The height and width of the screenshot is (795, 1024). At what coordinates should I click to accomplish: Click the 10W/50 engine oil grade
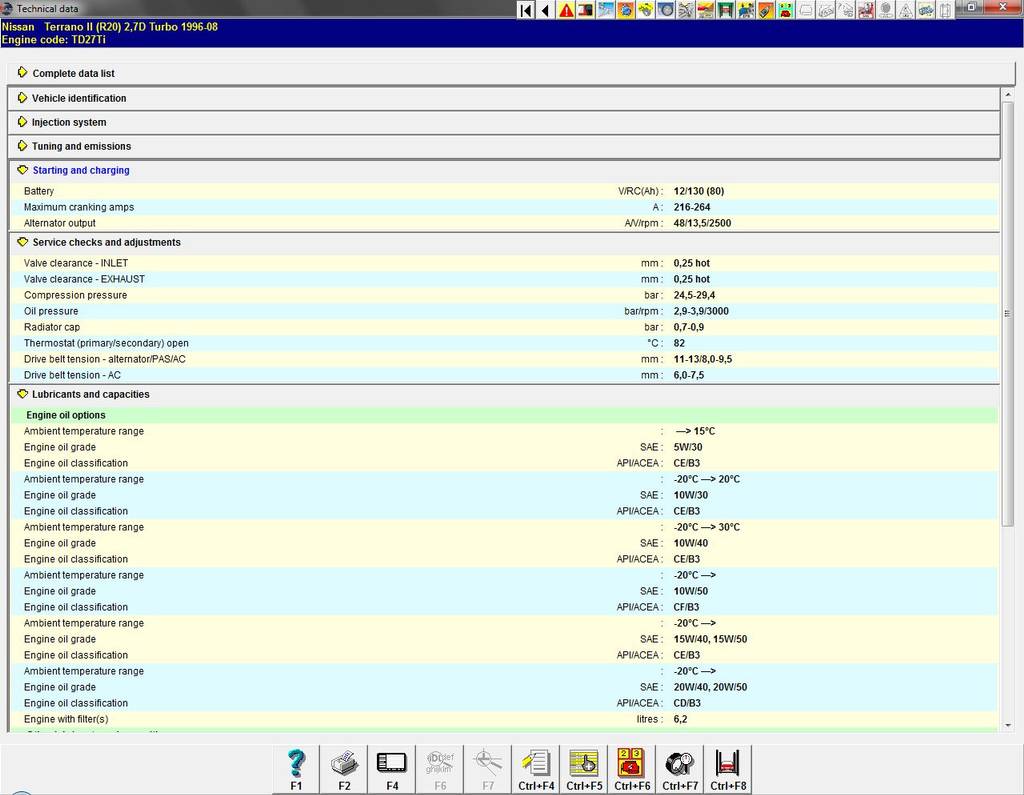690,591
